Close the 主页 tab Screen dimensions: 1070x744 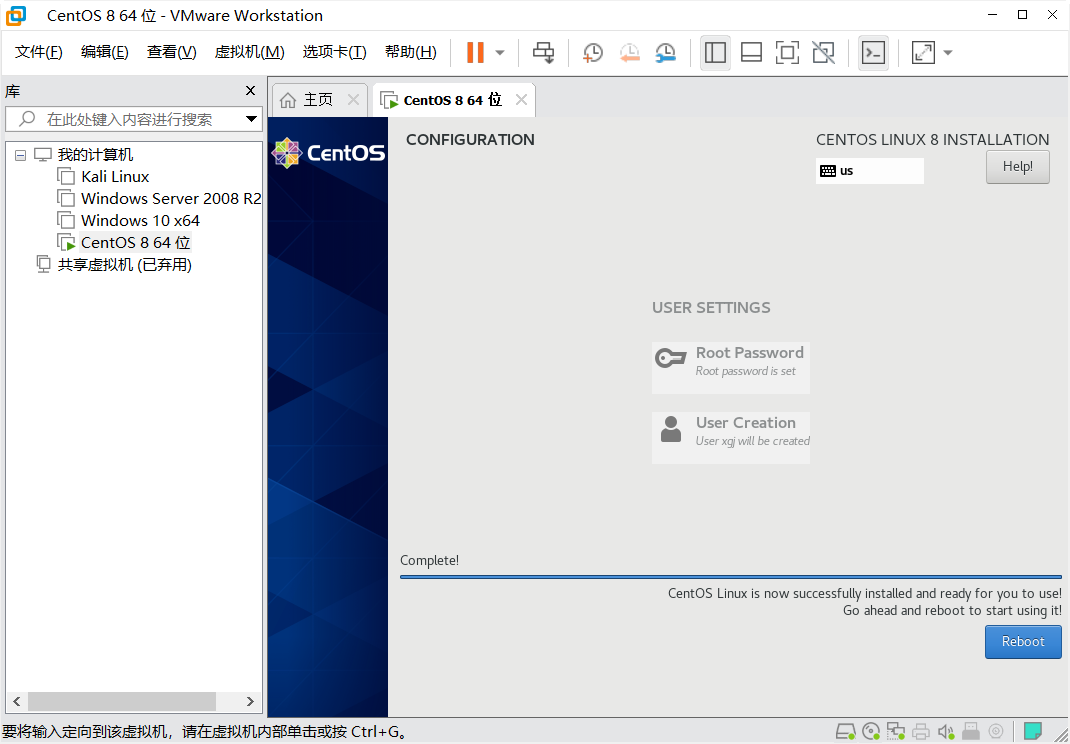click(x=353, y=100)
